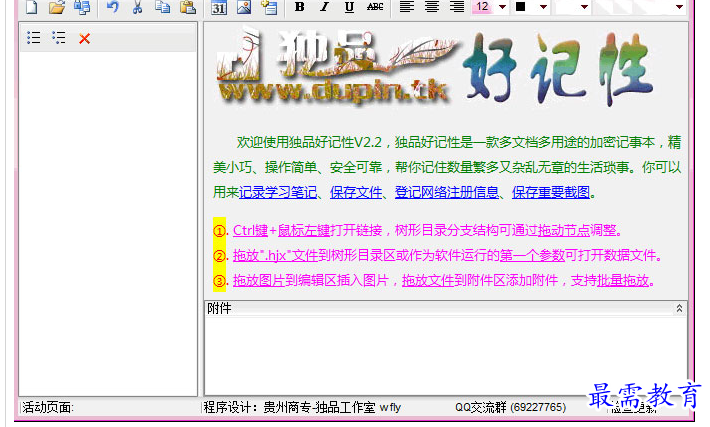
Task: Collapse the 附件 attachment panel
Action: [679, 308]
